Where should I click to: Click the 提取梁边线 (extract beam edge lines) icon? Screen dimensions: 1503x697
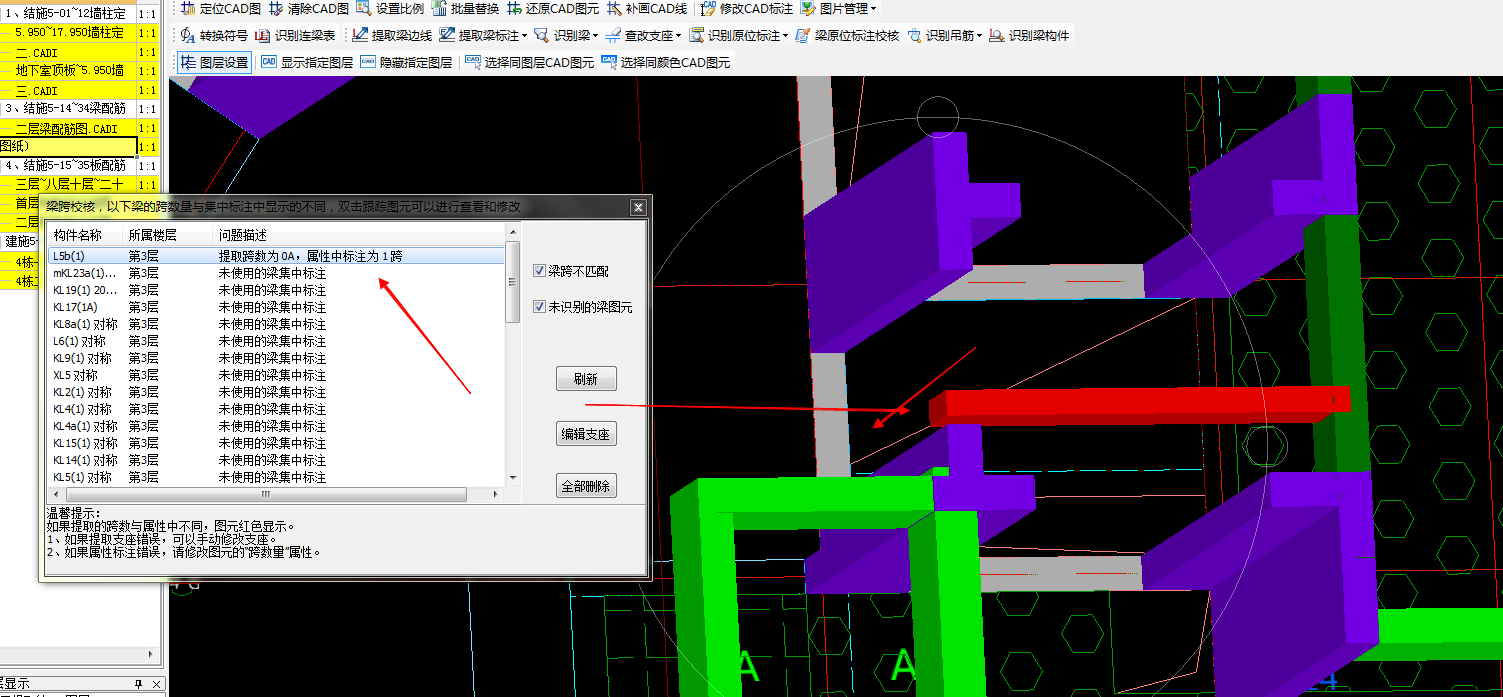click(360, 36)
